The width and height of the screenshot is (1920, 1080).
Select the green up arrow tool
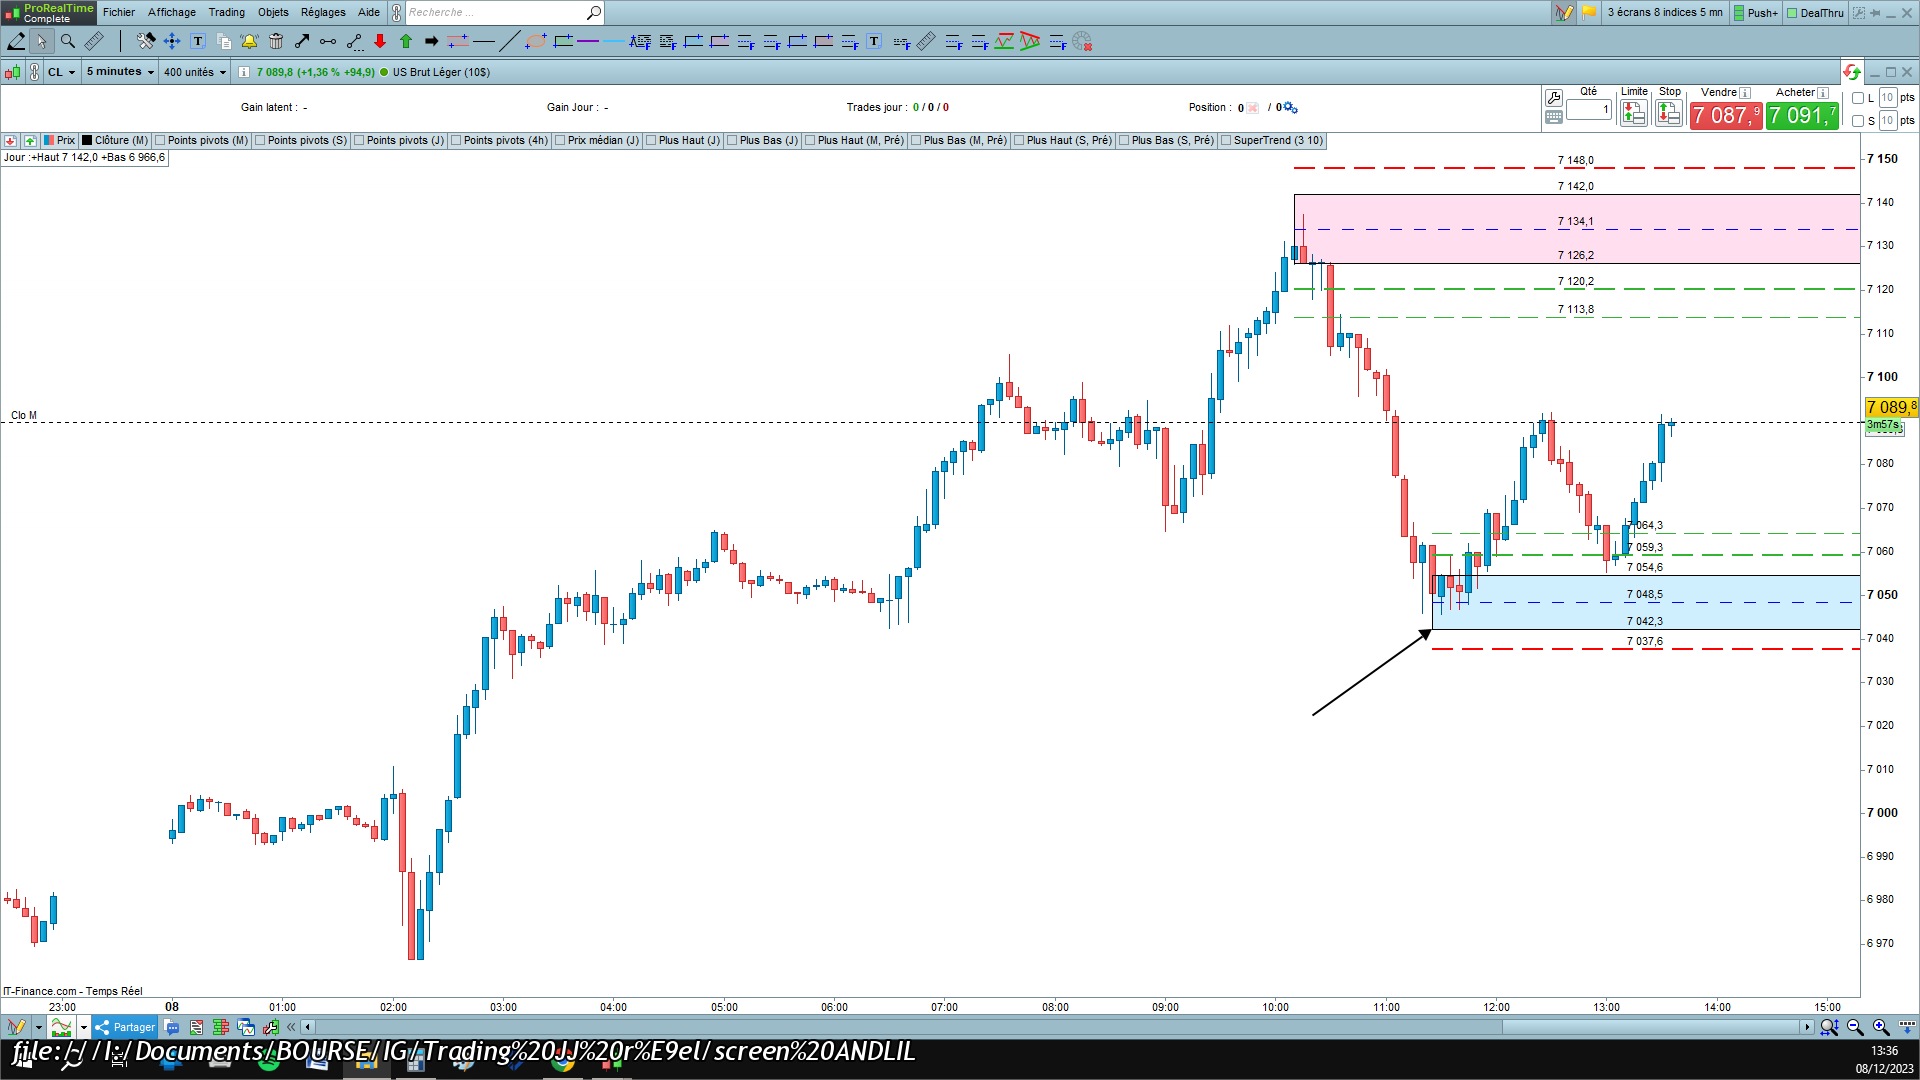coord(406,41)
